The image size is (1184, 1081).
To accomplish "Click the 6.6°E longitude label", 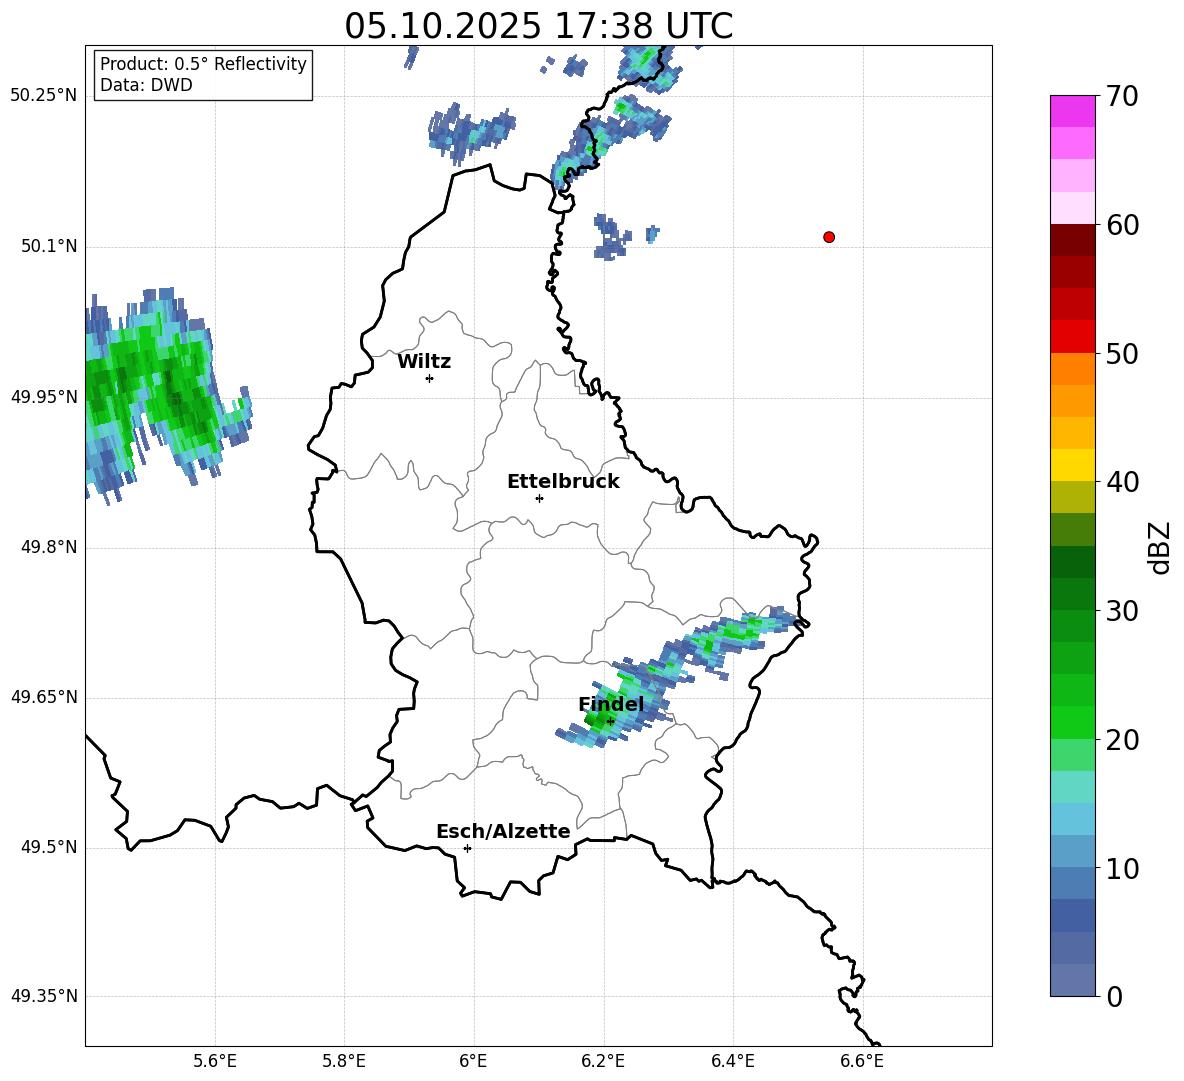I will 862,1061.
